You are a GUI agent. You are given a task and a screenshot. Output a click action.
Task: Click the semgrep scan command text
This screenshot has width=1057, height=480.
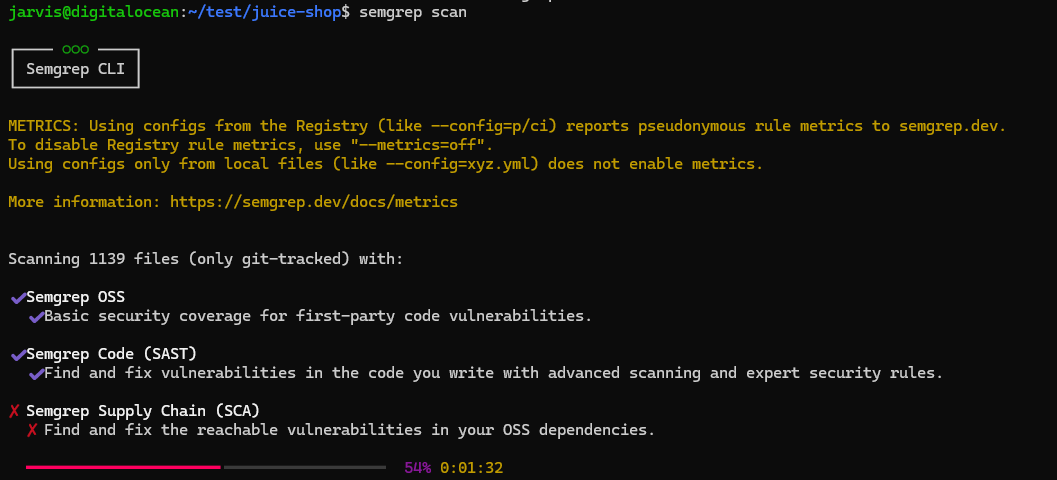point(413,13)
